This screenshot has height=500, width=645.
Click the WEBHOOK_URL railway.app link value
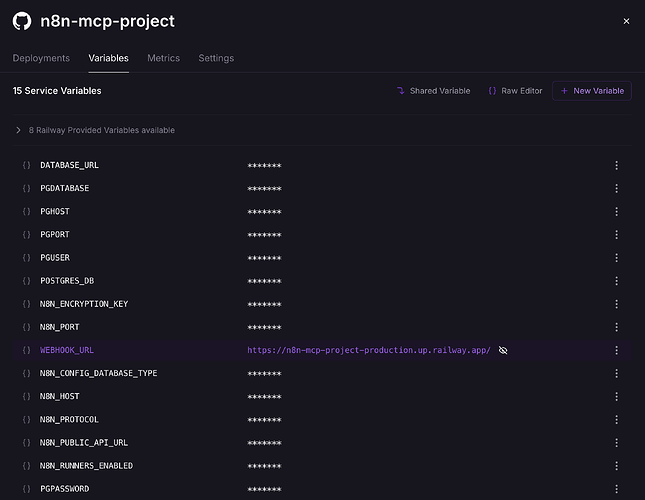pyautogui.click(x=369, y=350)
